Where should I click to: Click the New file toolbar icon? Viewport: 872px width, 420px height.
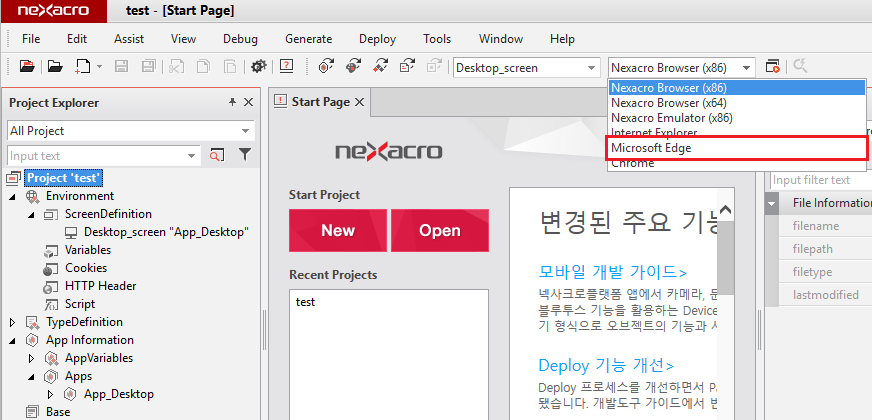[x=83, y=67]
